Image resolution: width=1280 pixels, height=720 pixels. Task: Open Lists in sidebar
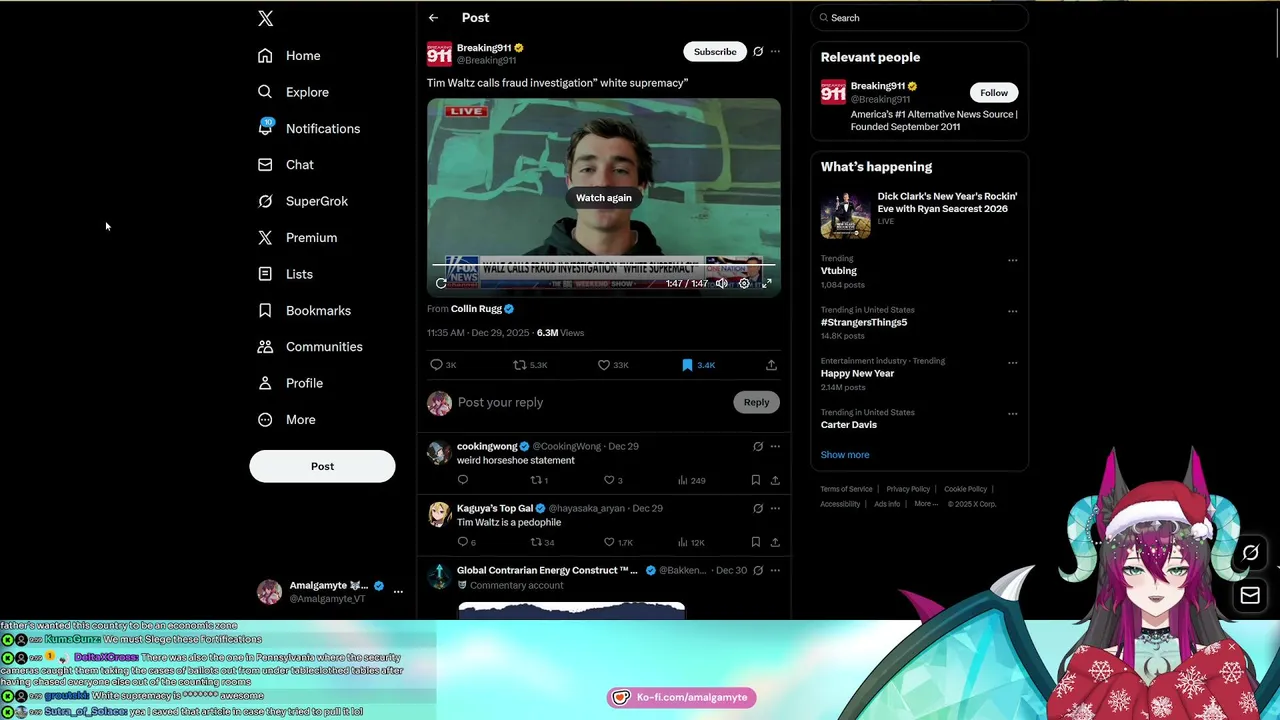coord(285,274)
